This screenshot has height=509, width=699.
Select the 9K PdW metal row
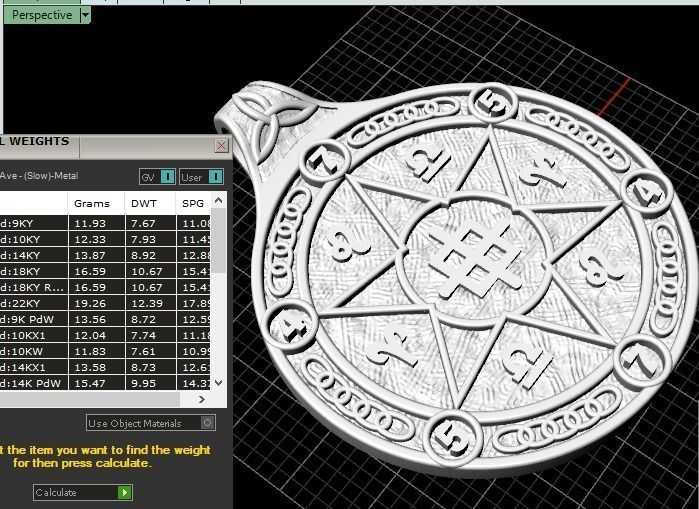[105, 320]
